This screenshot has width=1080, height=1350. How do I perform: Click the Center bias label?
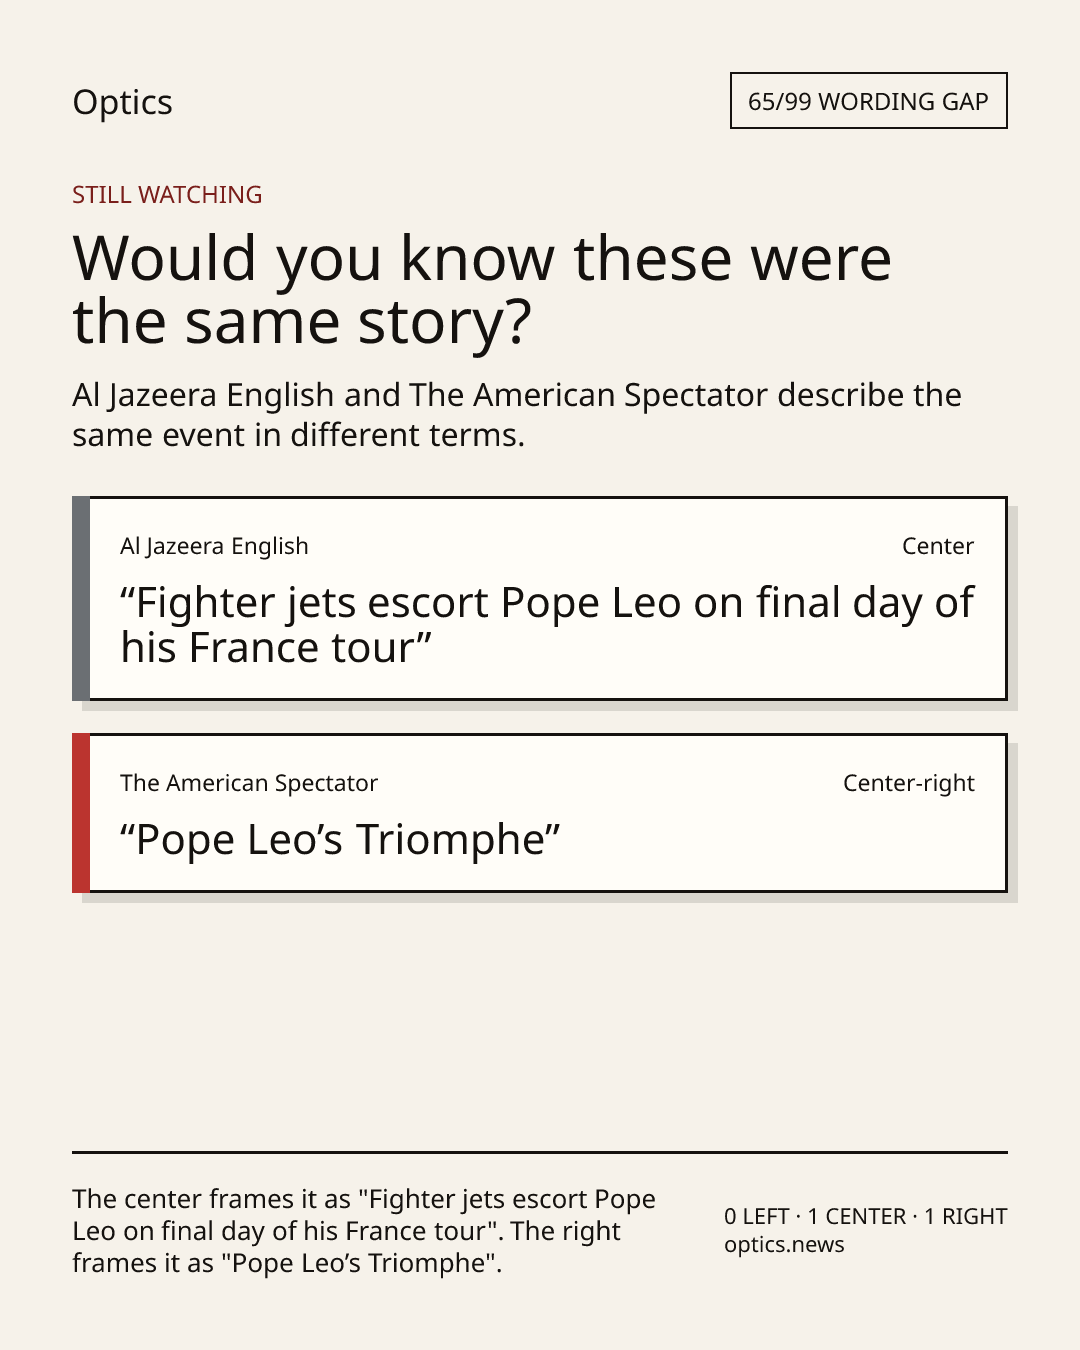point(938,546)
